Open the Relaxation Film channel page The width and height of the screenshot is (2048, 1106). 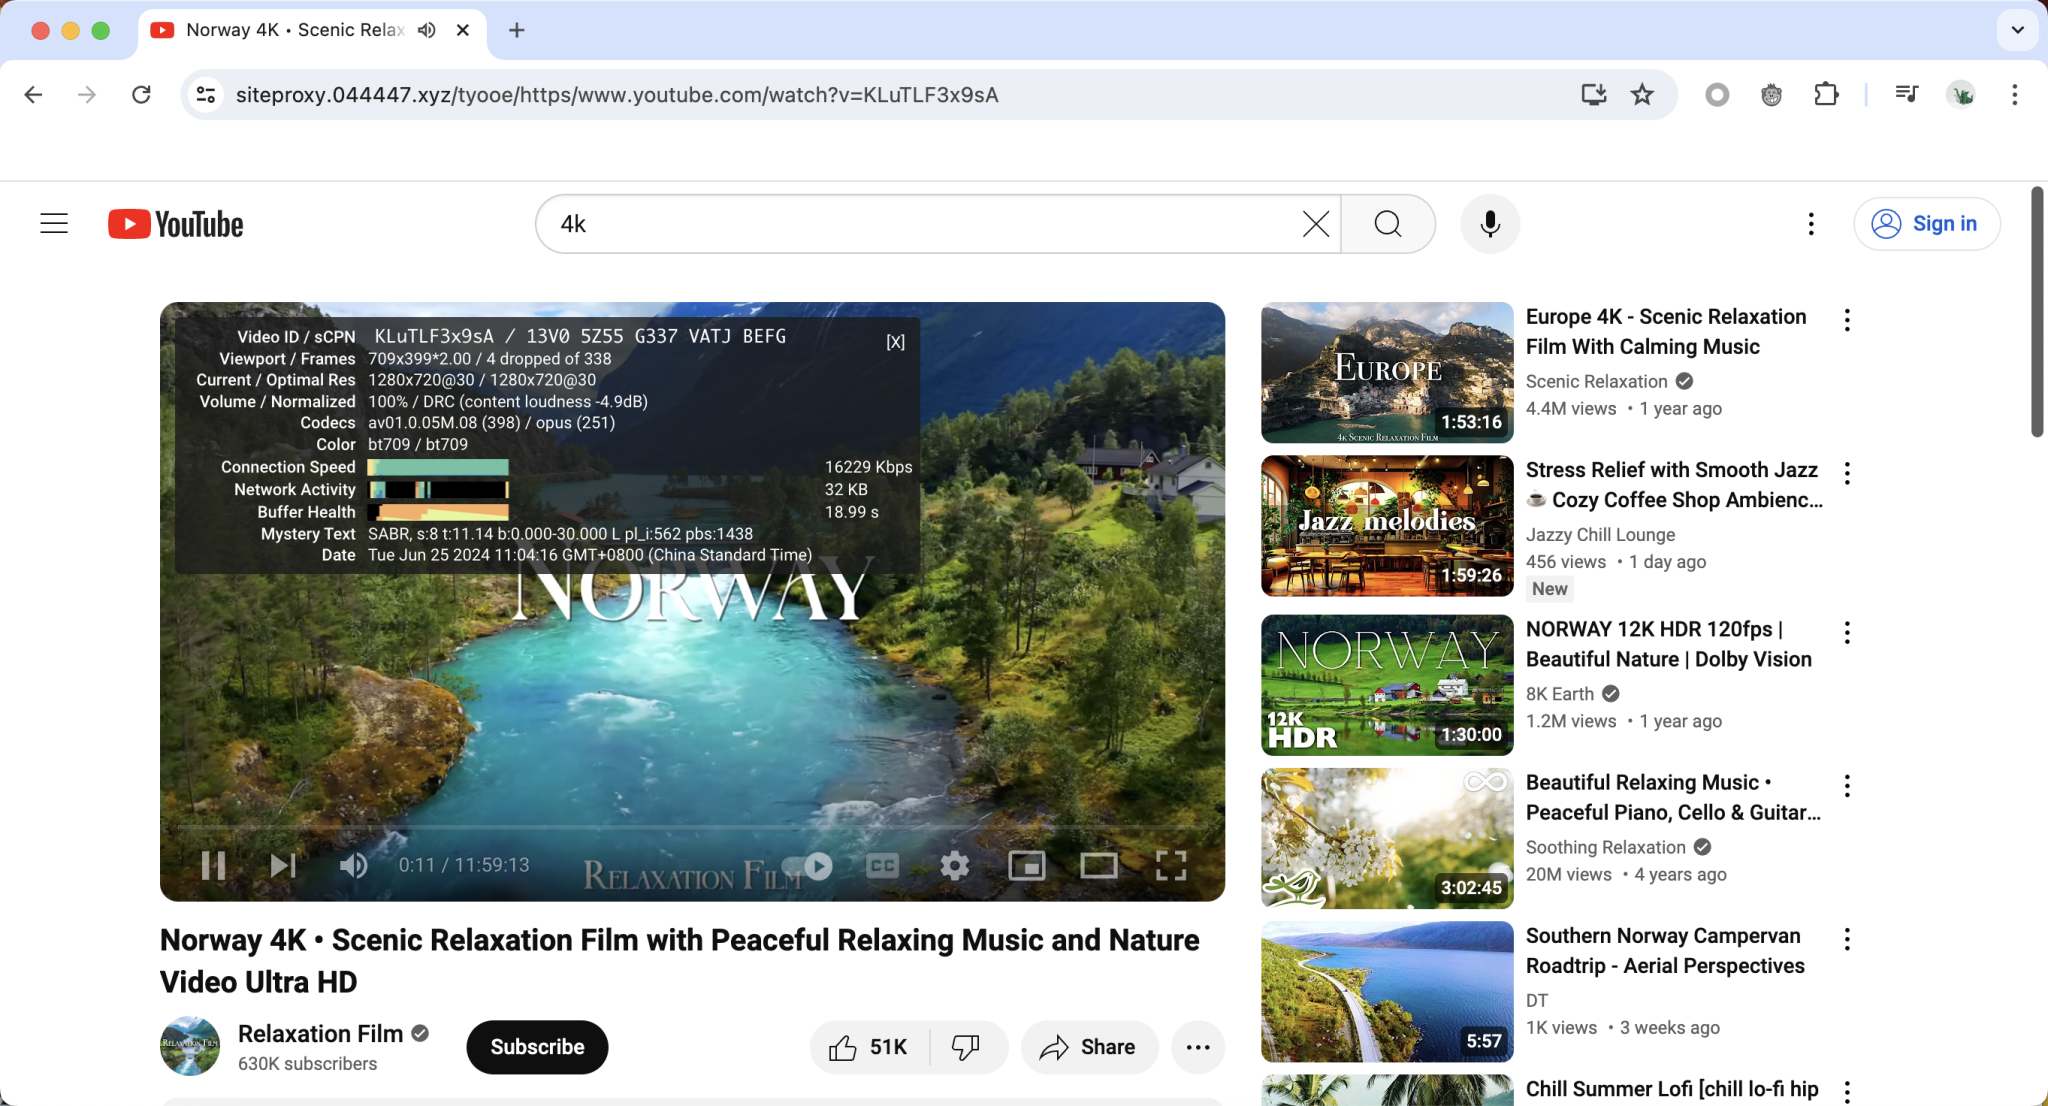click(x=320, y=1033)
